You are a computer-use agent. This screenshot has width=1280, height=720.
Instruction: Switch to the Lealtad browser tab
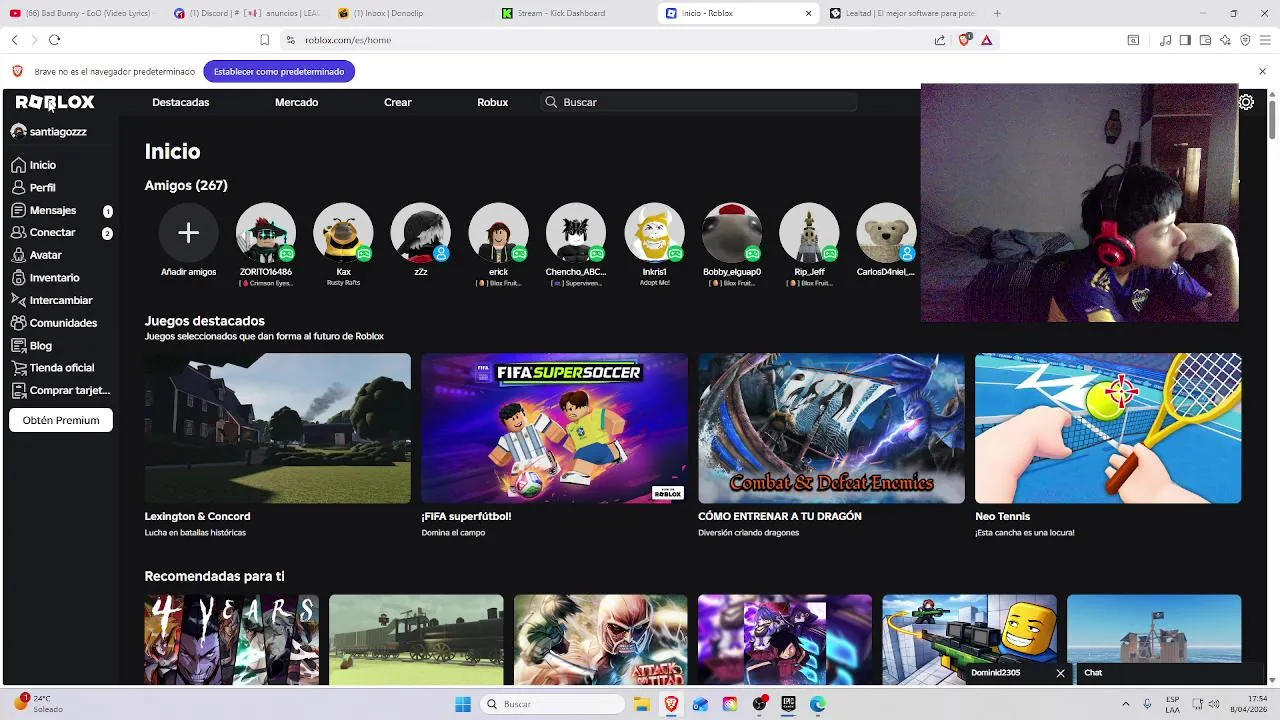903,13
